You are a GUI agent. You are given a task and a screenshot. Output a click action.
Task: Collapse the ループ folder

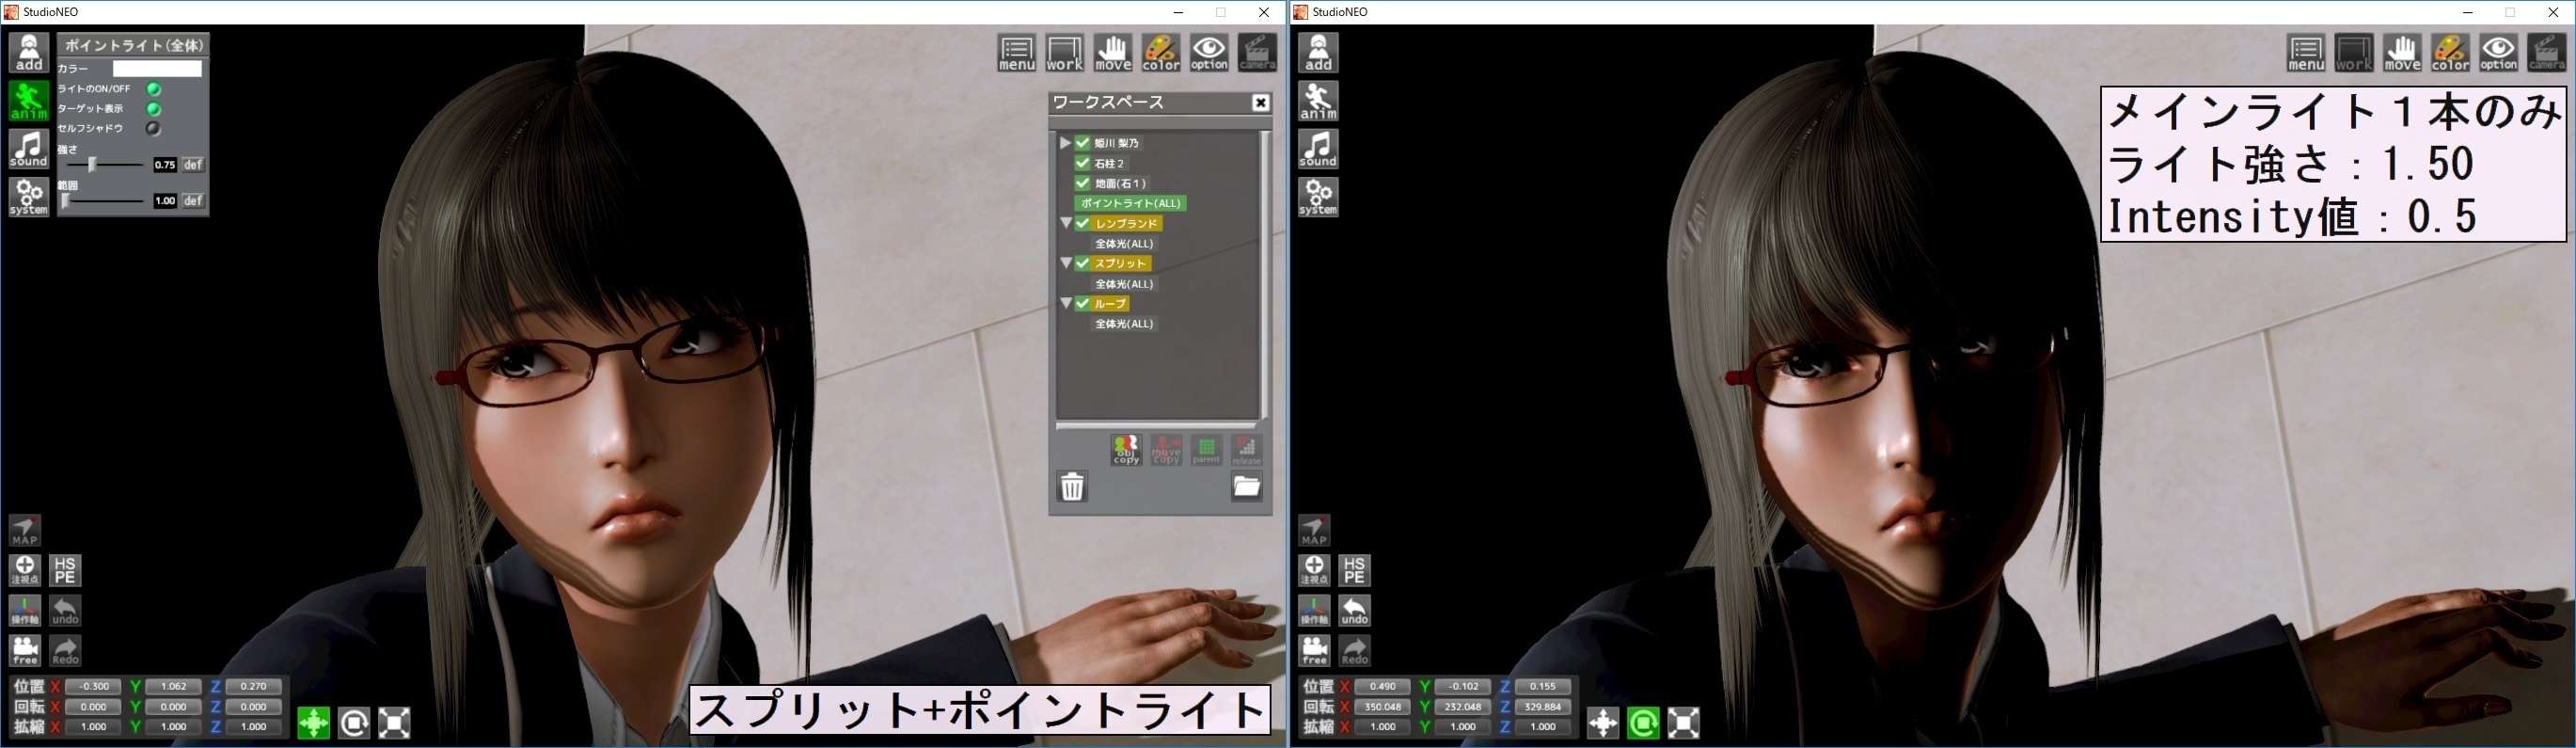(x=1066, y=303)
